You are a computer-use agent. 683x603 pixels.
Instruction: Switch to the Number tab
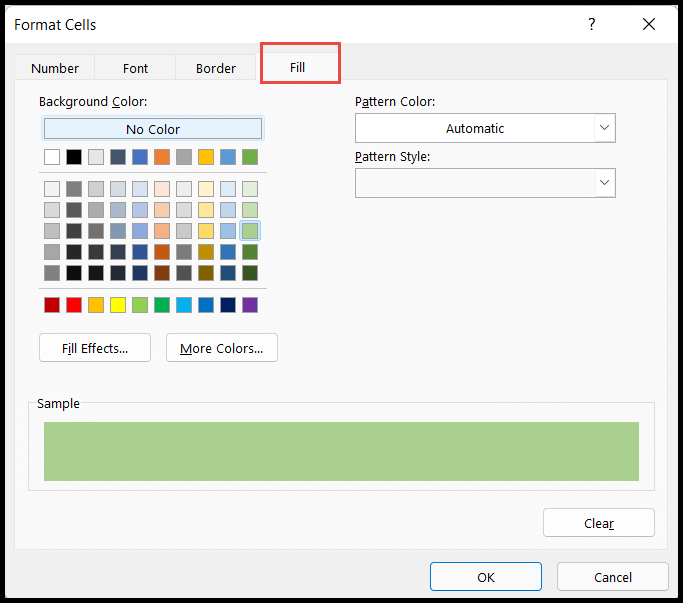(55, 68)
